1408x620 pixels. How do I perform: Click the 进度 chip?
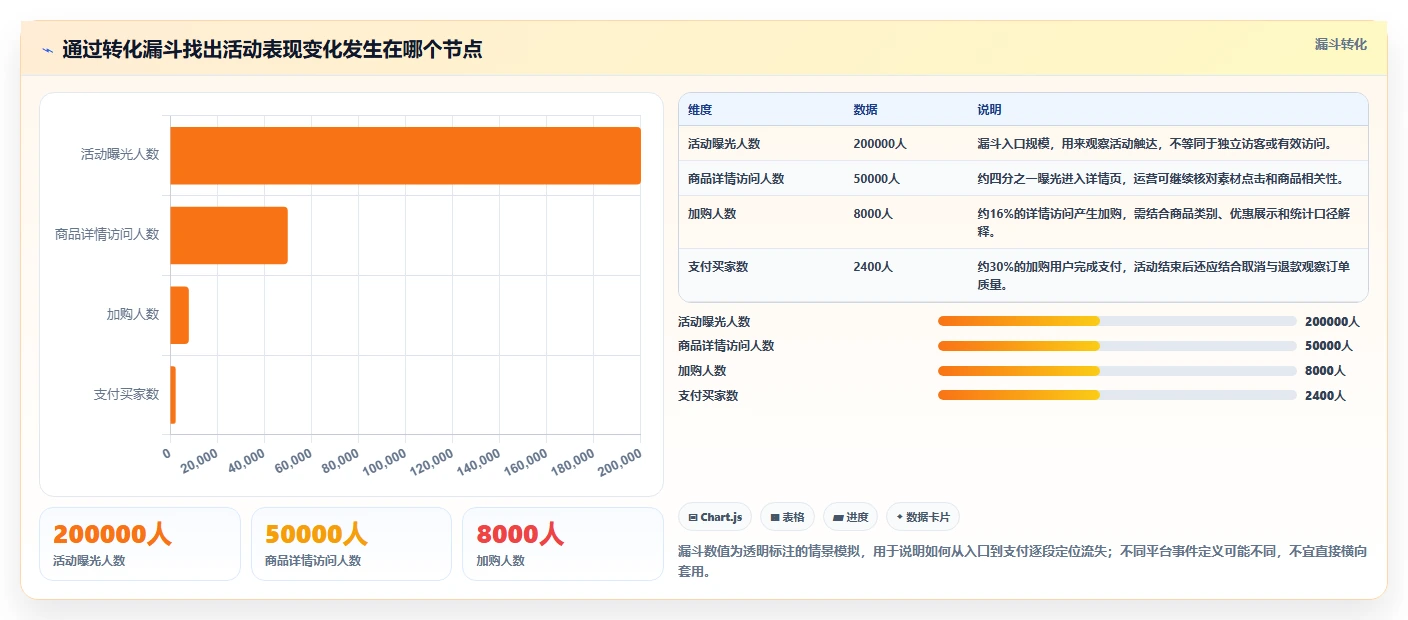tap(851, 517)
